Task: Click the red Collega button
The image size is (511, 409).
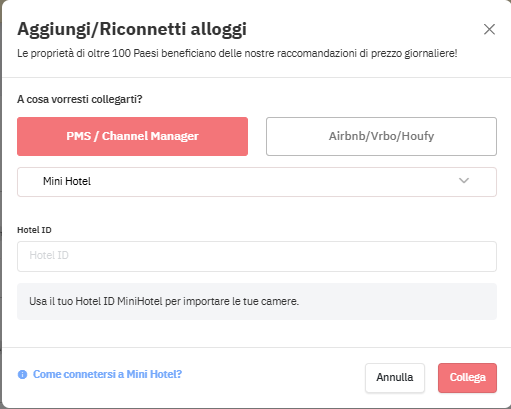Action: pyautogui.click(x=467, y=378)
